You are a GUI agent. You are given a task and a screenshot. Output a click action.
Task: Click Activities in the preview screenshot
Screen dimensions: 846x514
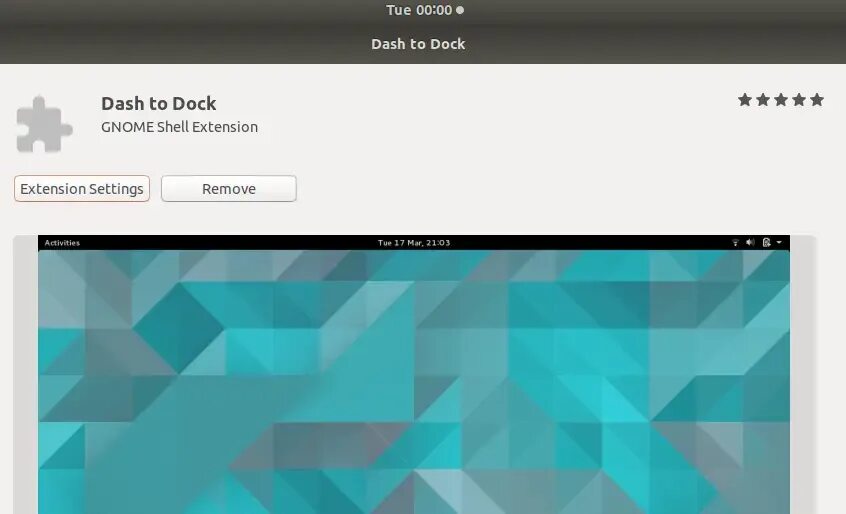pos(62,243)
